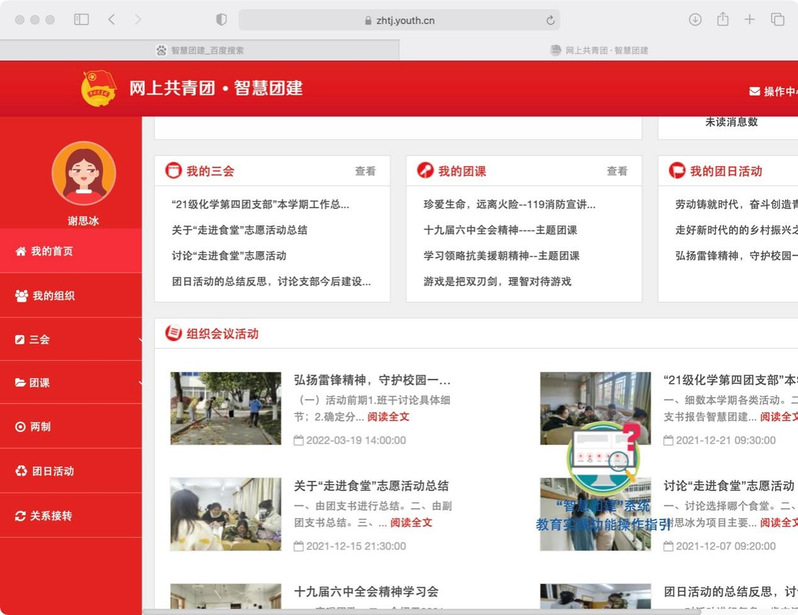Click calendar icon beside 2021-12-07 09:20:00
Viewport: 798px width, 615px height.
click(x=668, y=546)
